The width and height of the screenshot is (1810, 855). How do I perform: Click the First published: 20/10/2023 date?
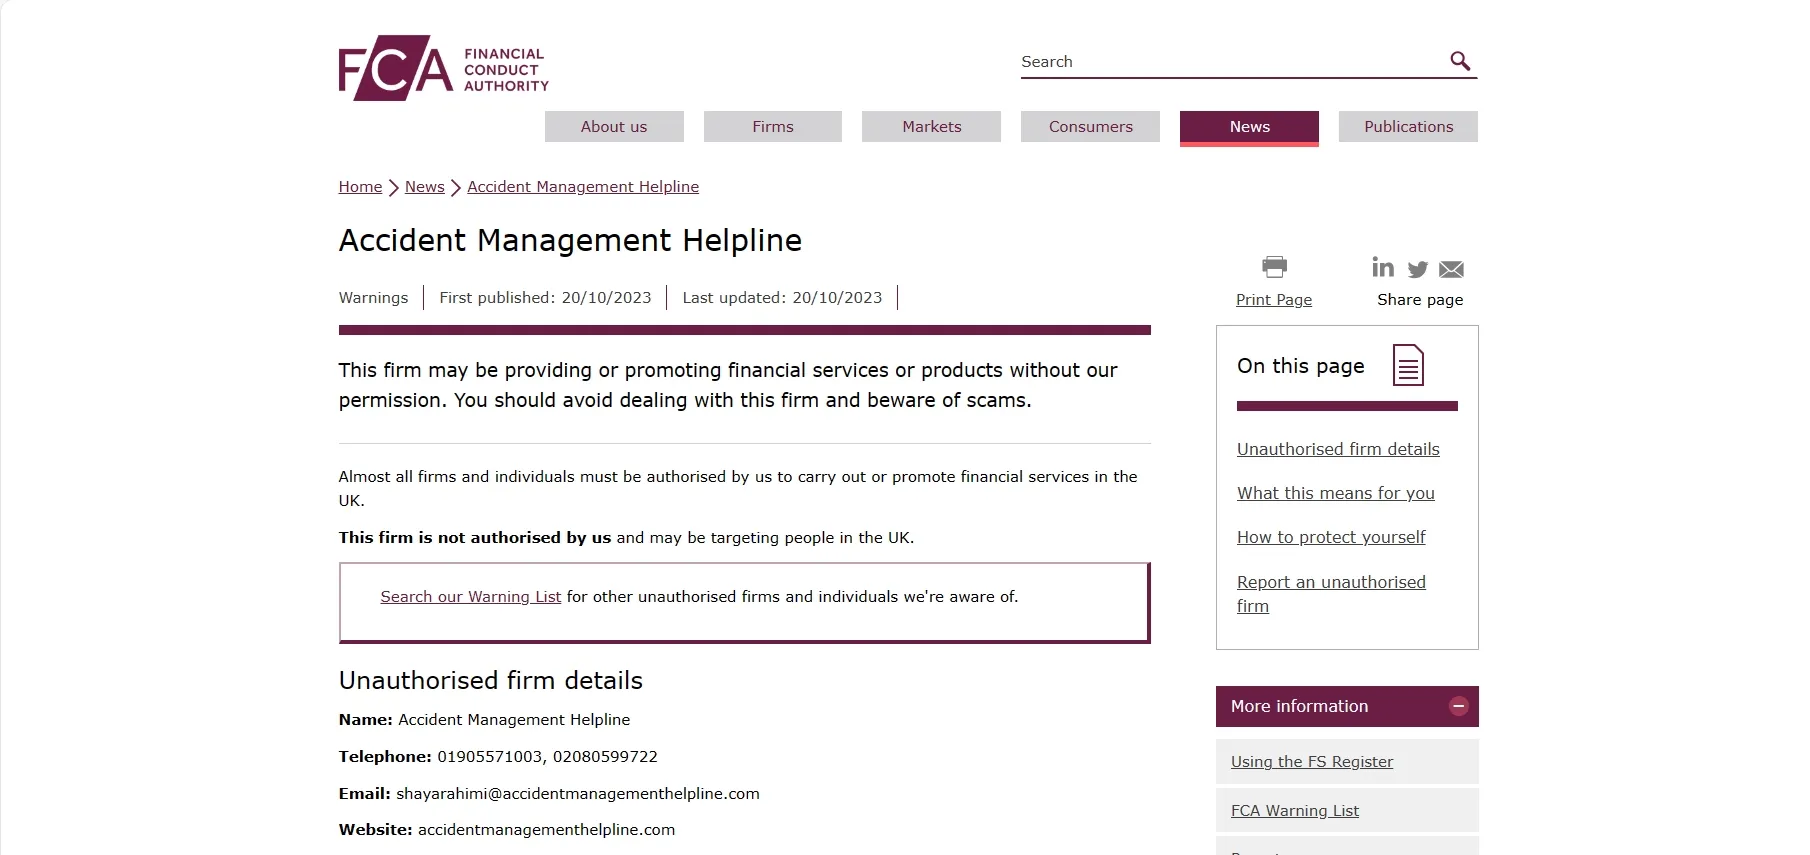545,298
